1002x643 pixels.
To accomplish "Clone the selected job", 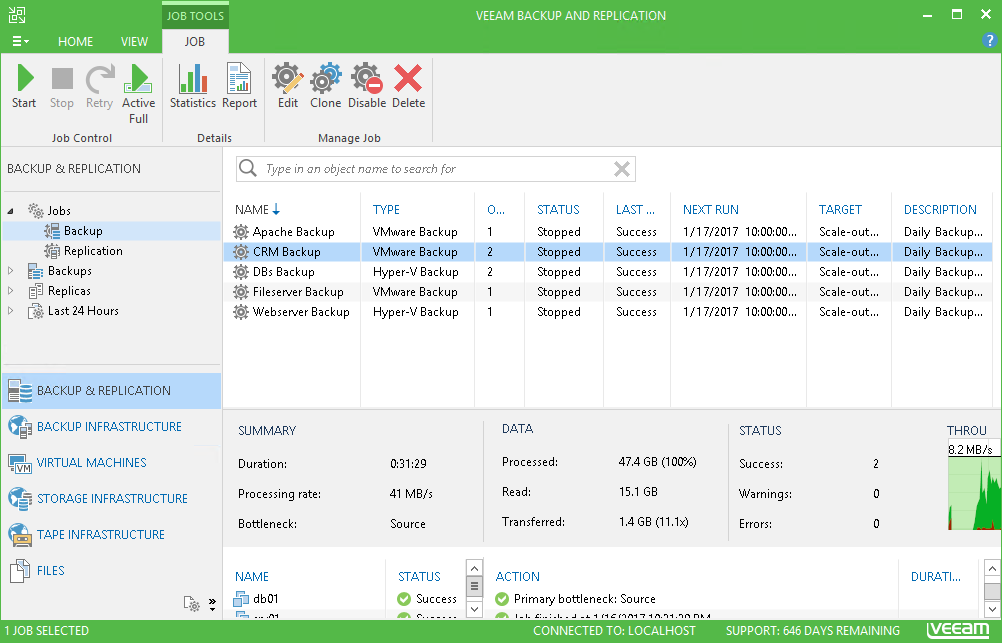I will pyautogui.click(x=325, y=86).
